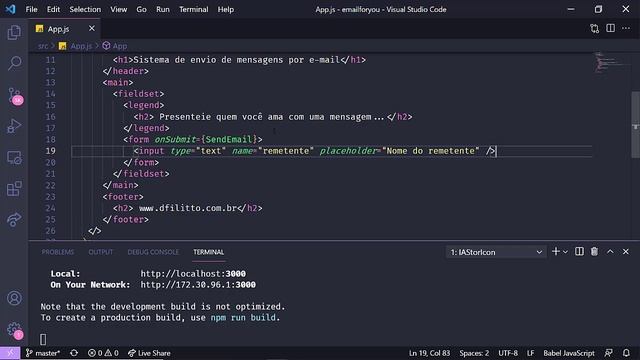Open the Run menu
640x360 pixels.
(162, 9)
